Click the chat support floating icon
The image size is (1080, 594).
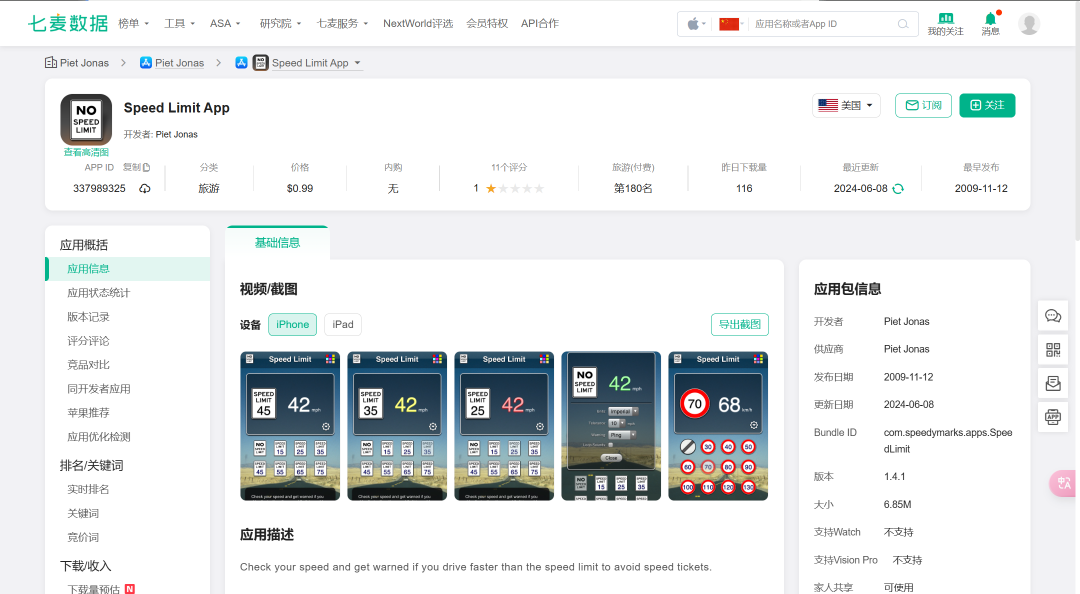[1052, 316]
